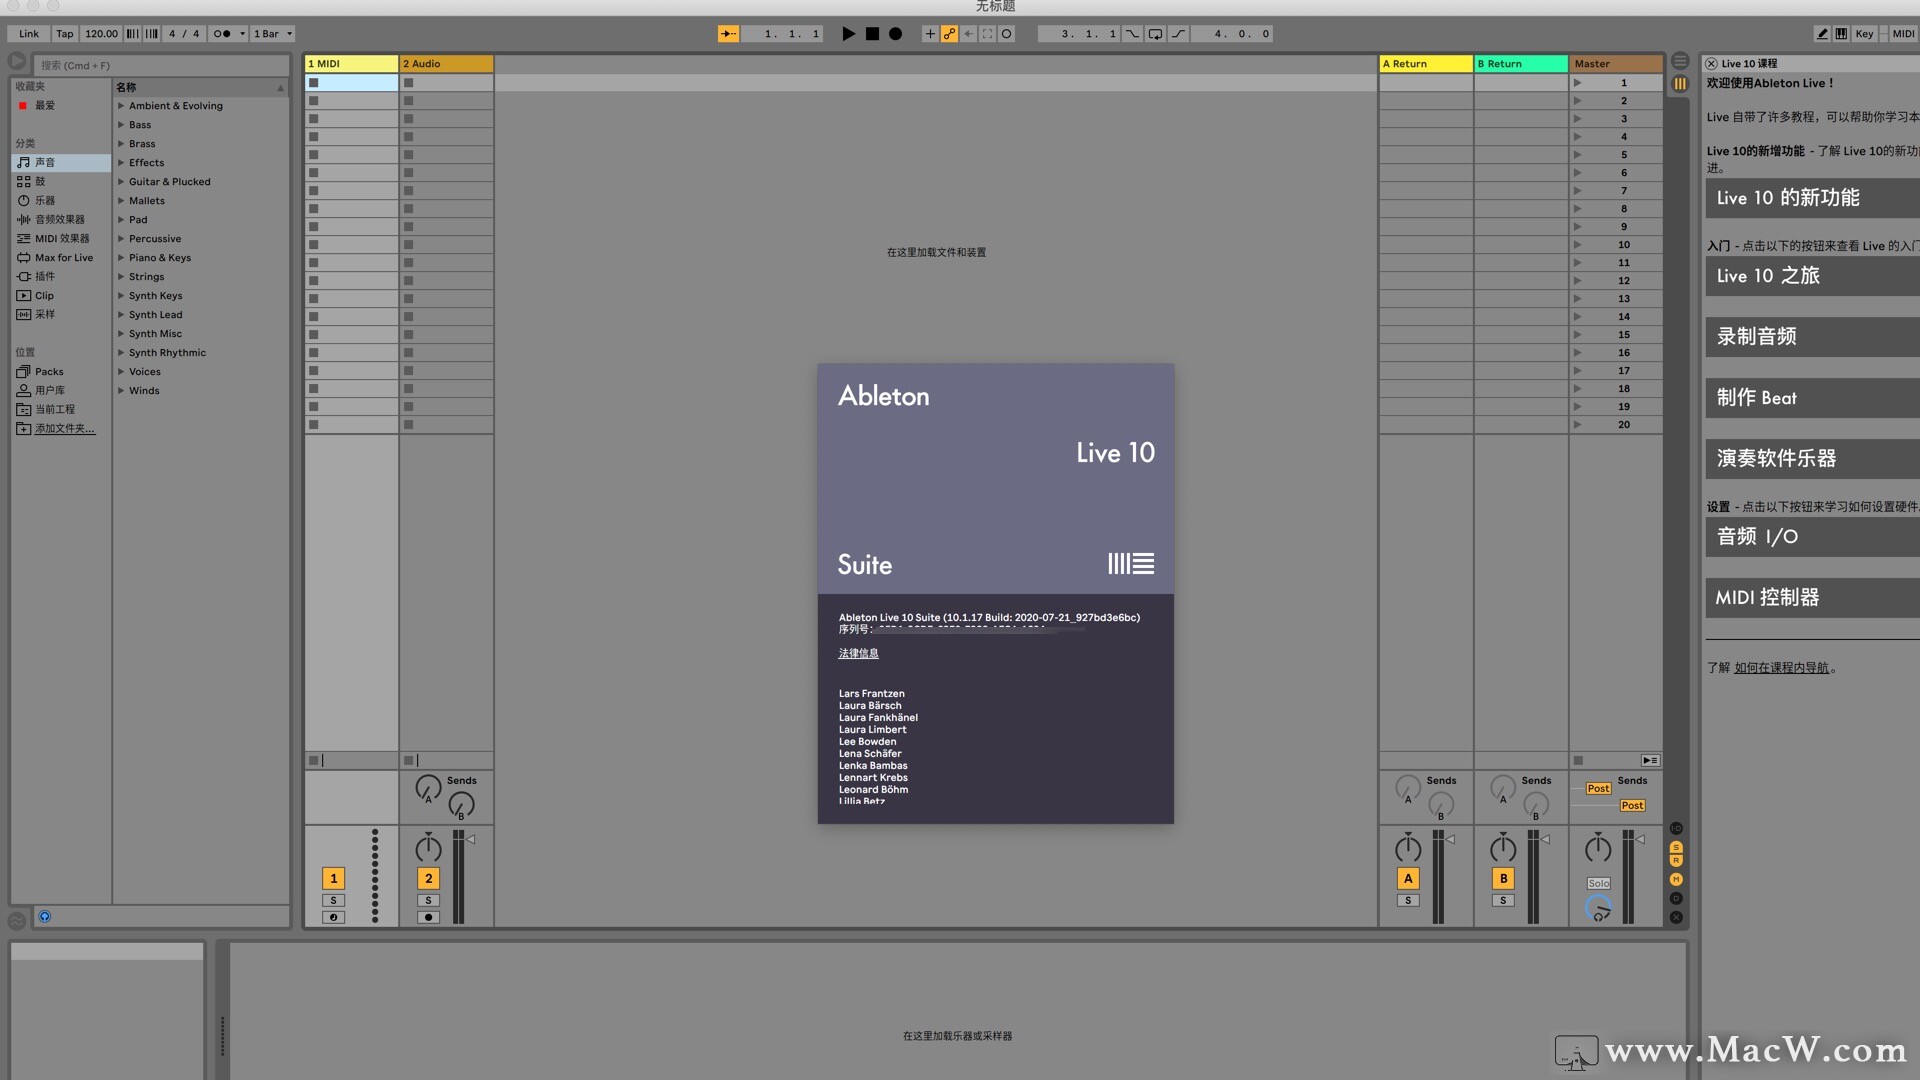Click the MIDI map mode button

click(x=1903, y=33)
